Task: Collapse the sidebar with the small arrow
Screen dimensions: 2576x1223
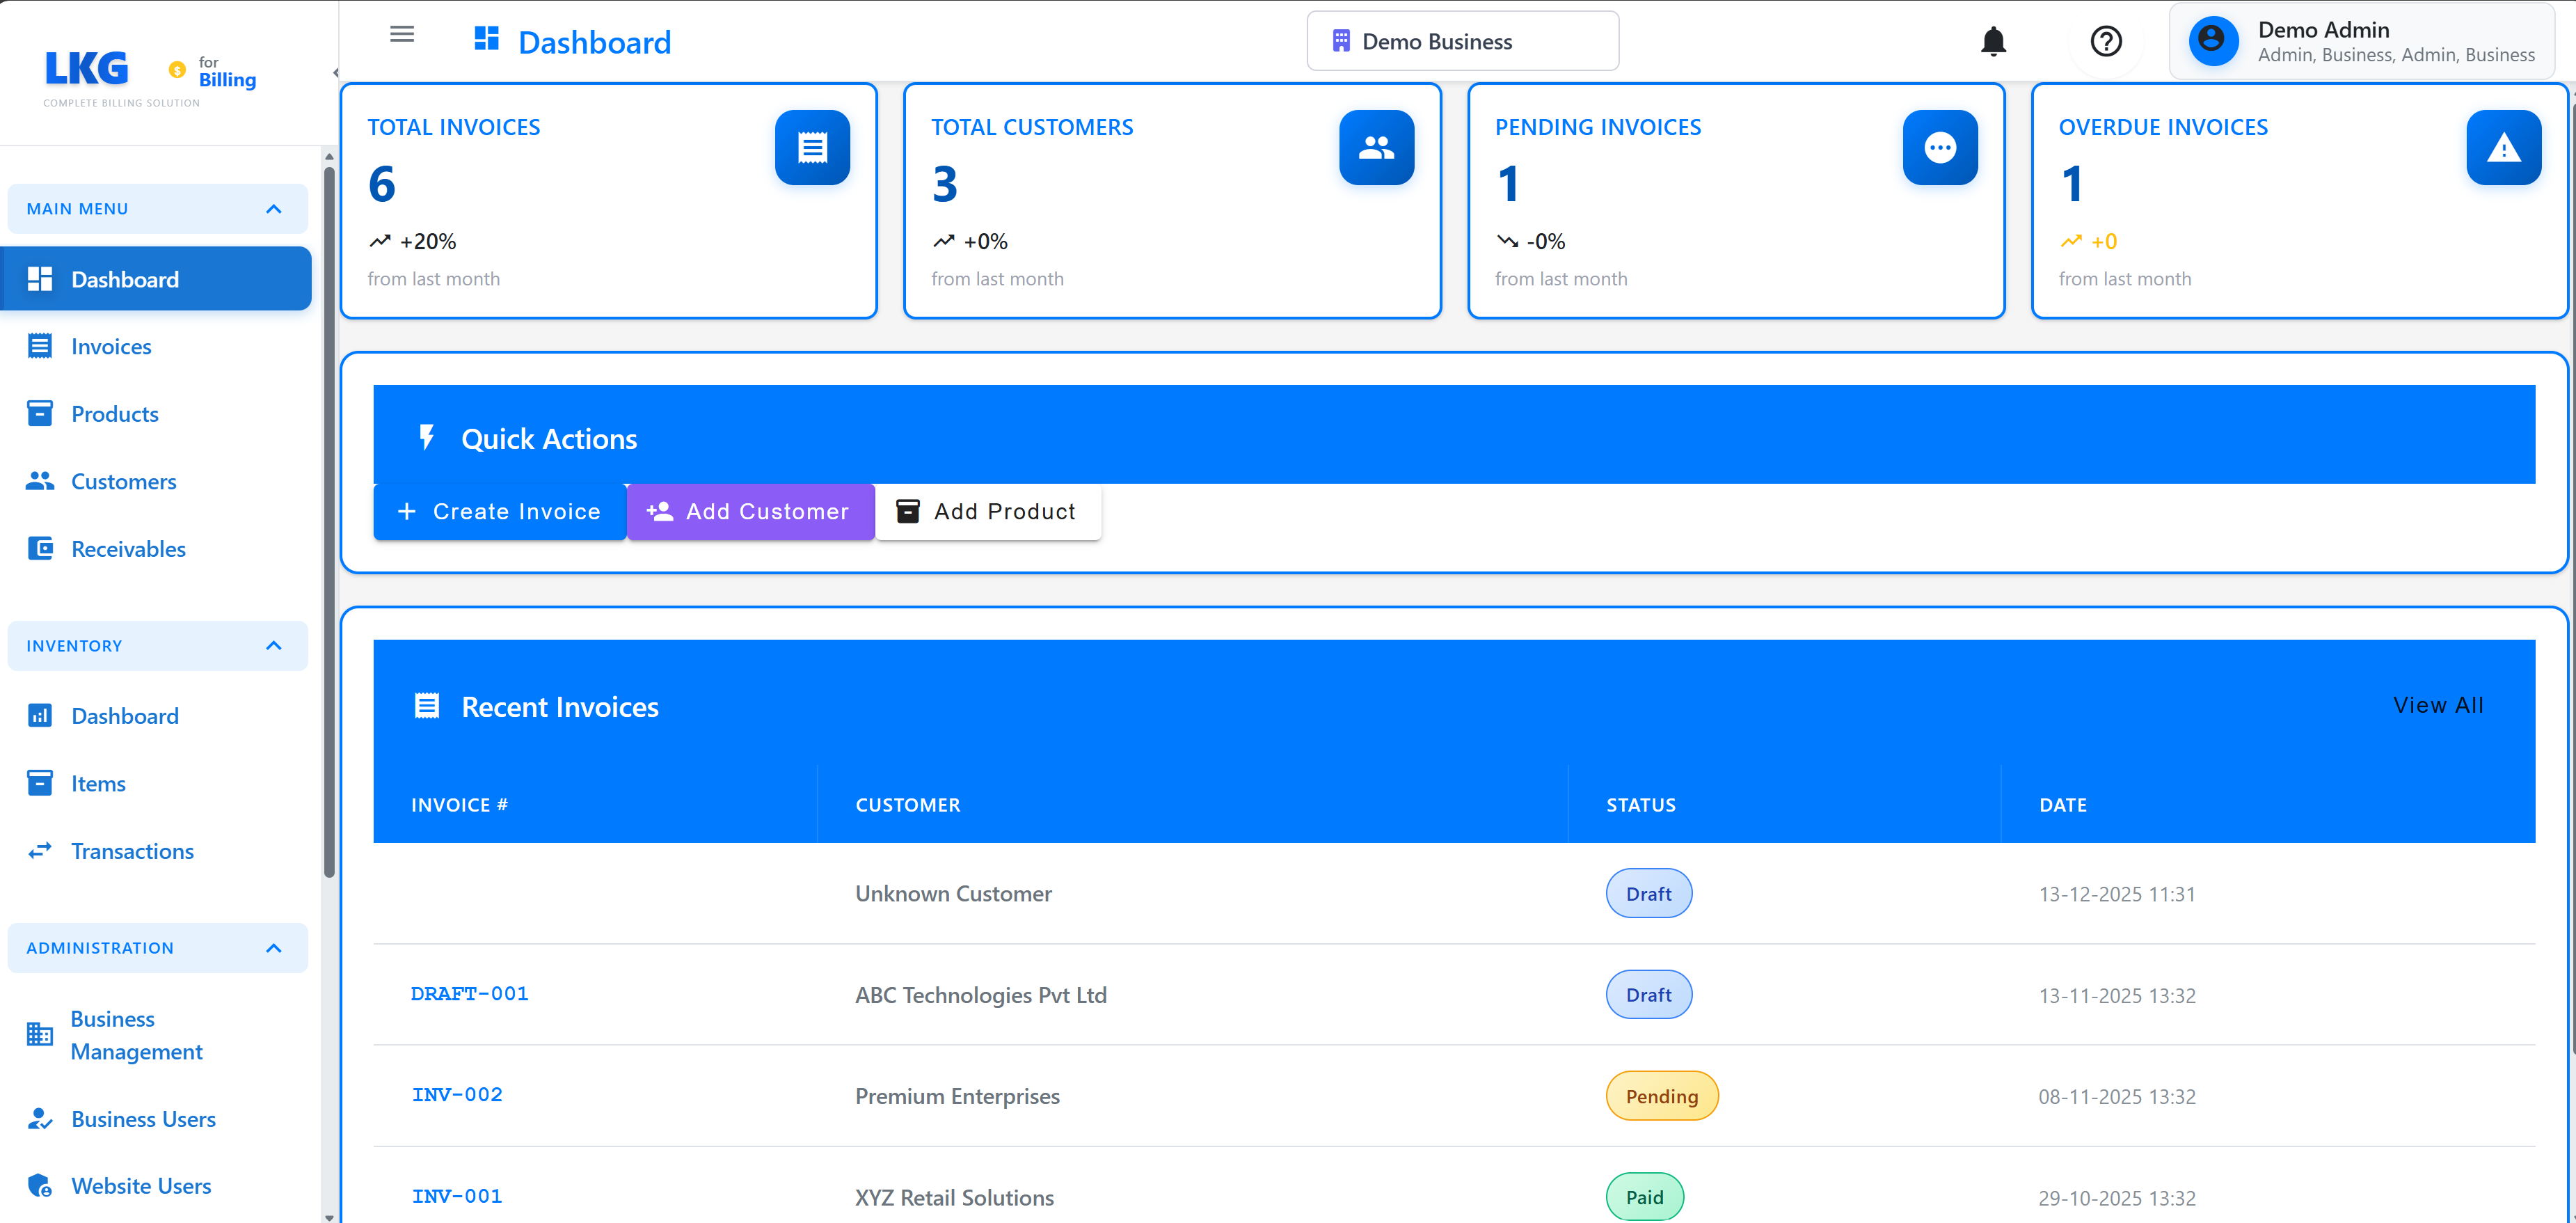Action: click(x=335, y=72)
